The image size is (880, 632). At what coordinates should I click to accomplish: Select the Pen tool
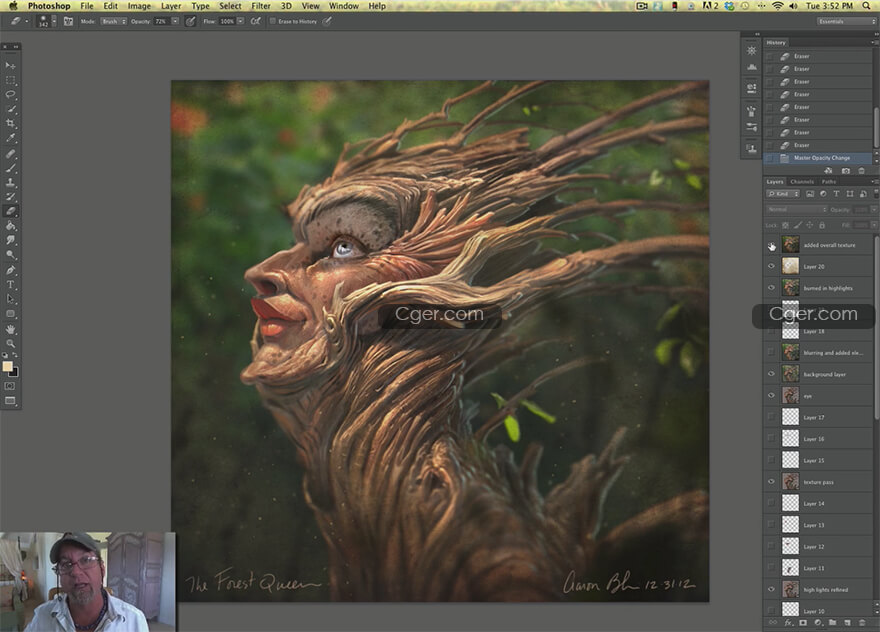[11, 270]
